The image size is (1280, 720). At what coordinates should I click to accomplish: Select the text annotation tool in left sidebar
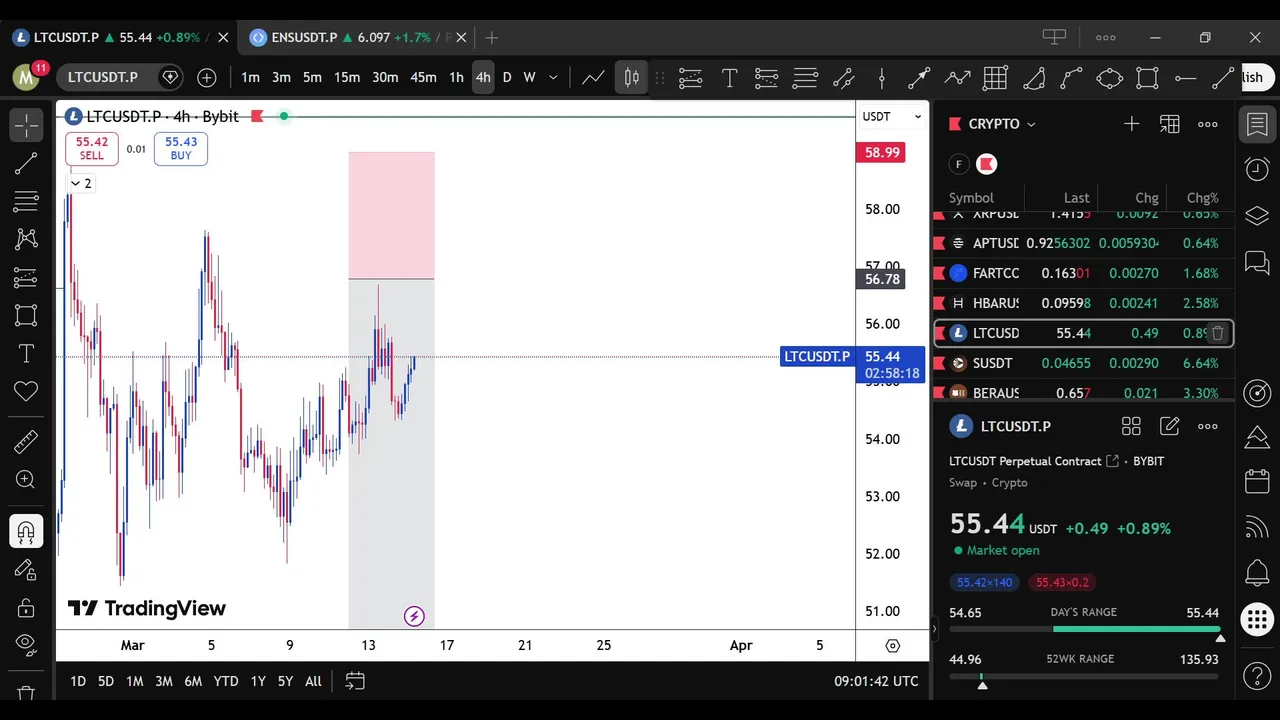(x=27, y=353)
